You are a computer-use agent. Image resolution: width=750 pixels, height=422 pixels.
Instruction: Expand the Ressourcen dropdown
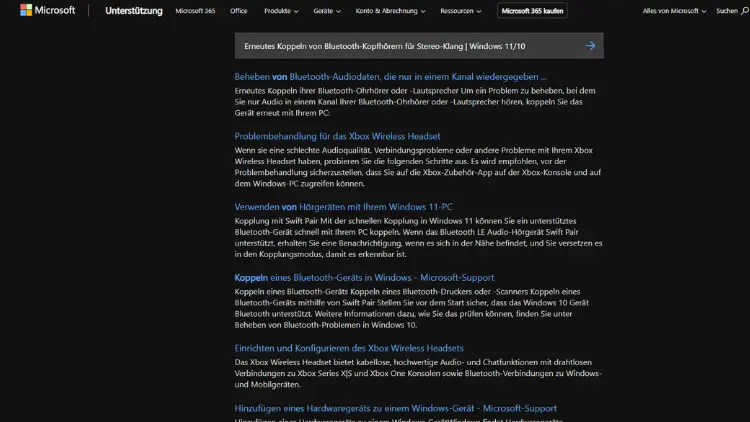pos(461,11)
